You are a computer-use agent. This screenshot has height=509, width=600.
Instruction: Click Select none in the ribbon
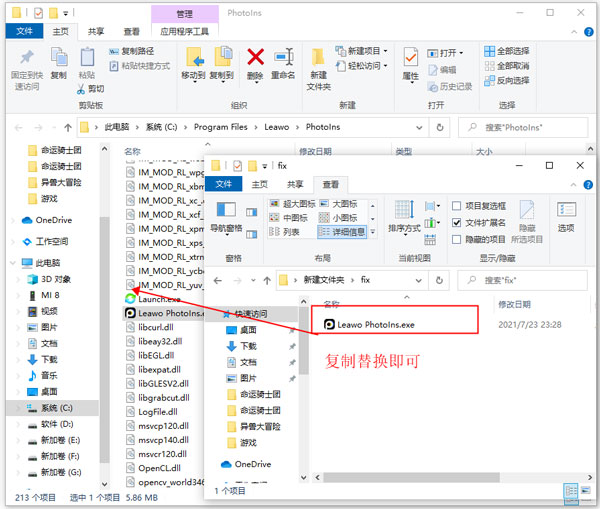coord(507,66)
